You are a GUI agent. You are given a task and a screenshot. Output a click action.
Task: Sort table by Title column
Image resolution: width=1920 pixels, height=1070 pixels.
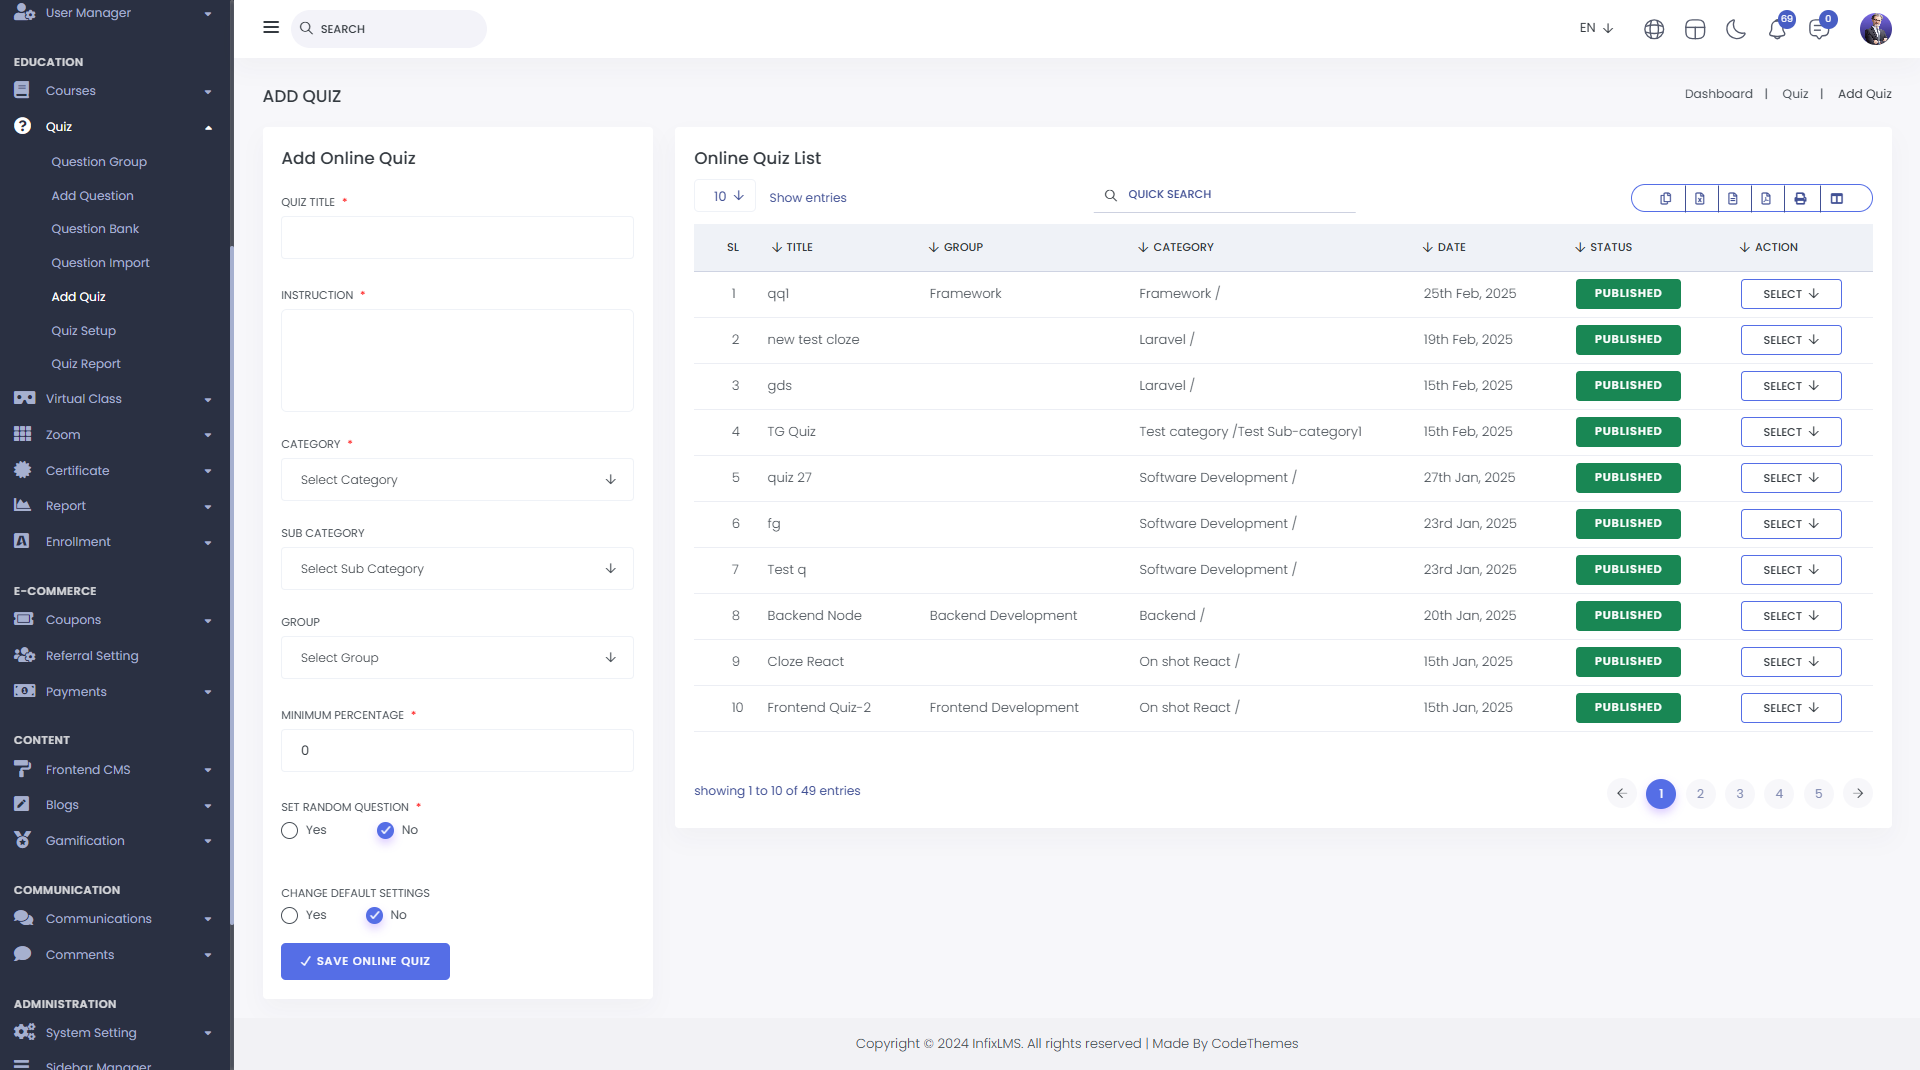[x=792, y=247]
